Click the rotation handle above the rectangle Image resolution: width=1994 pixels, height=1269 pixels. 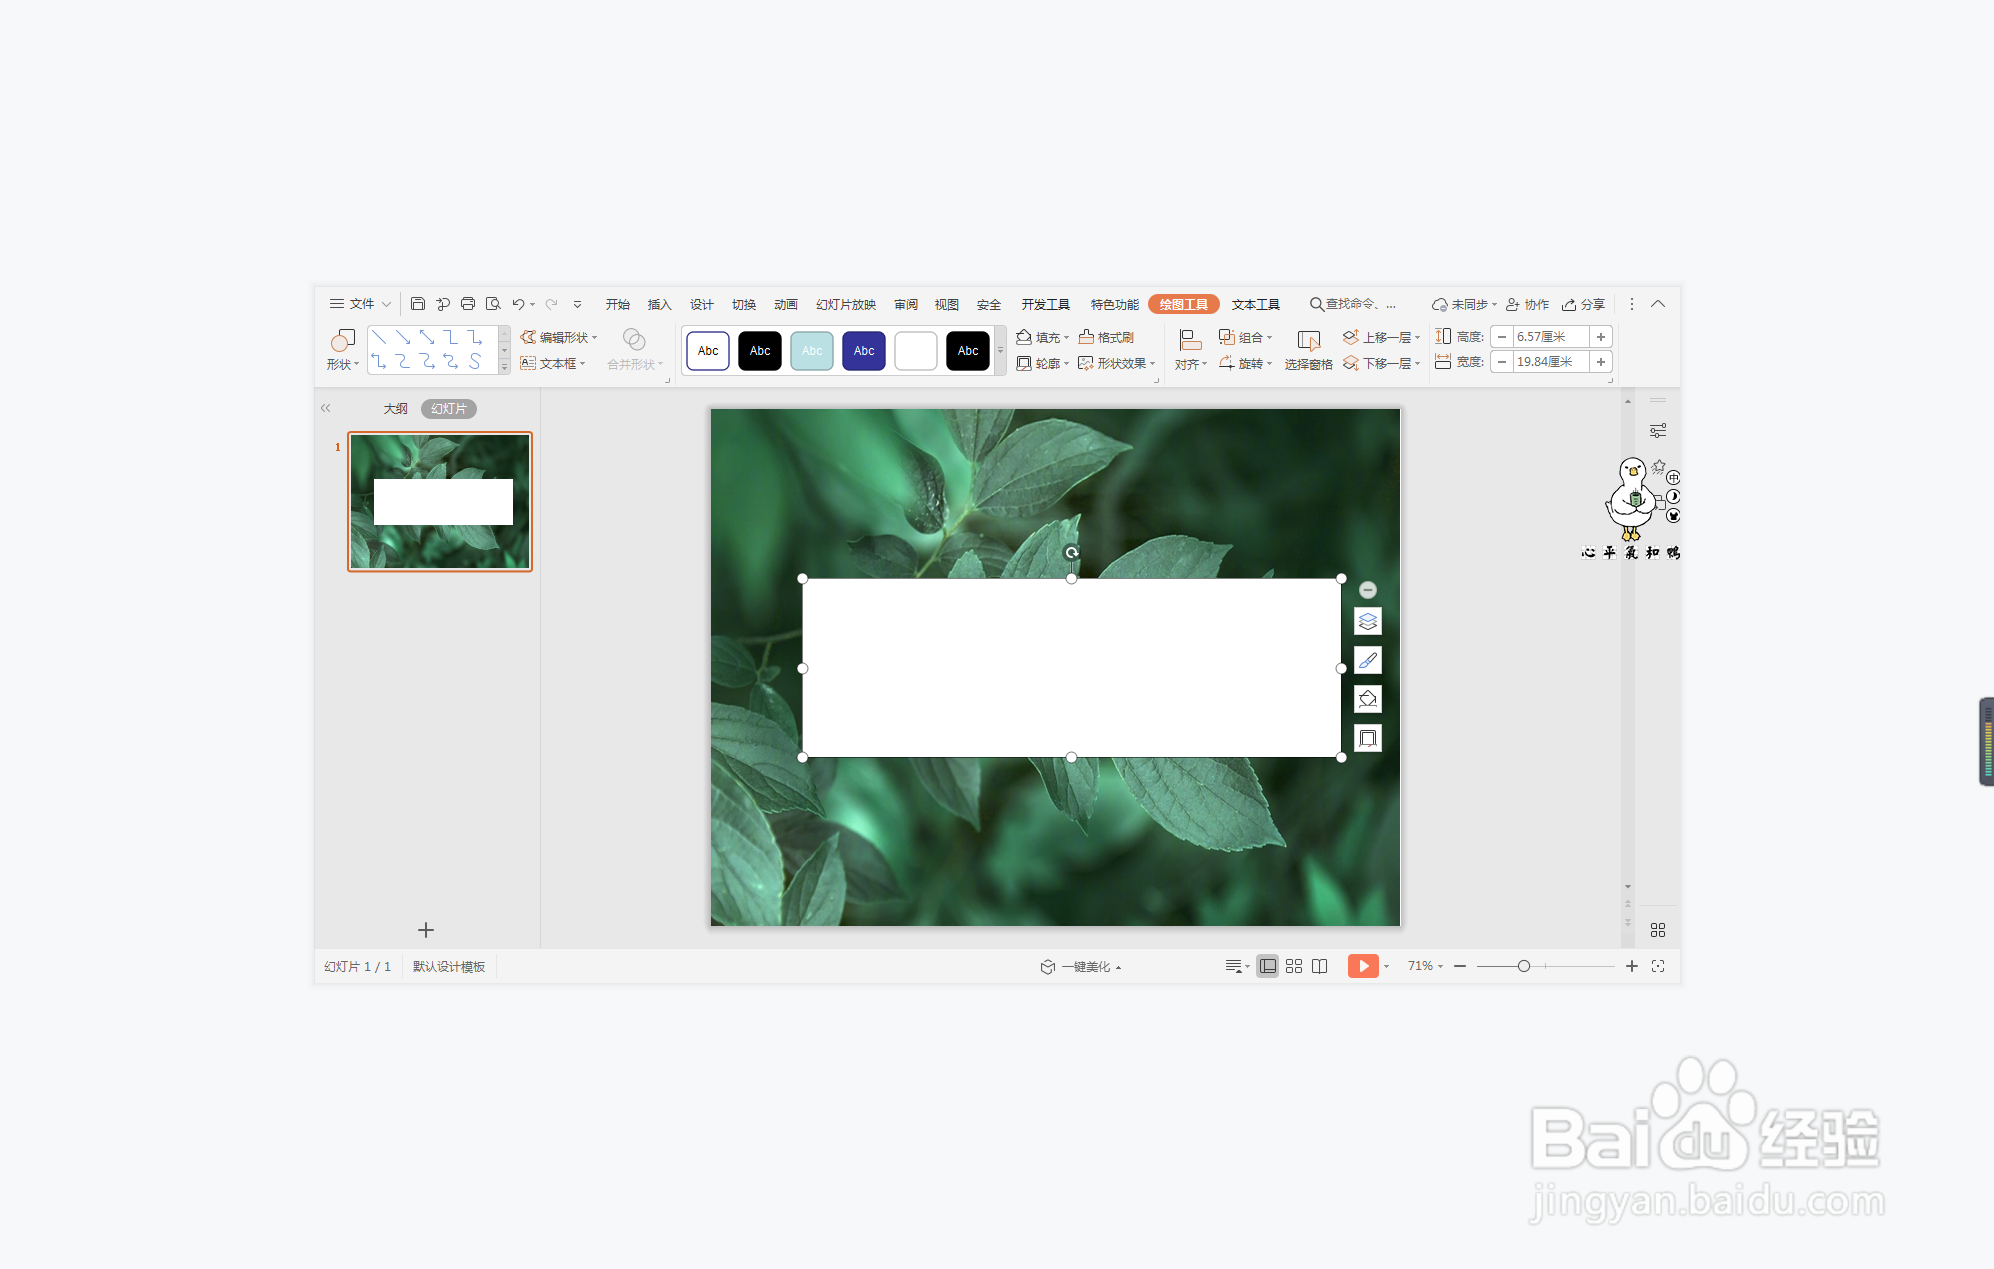1071,552
